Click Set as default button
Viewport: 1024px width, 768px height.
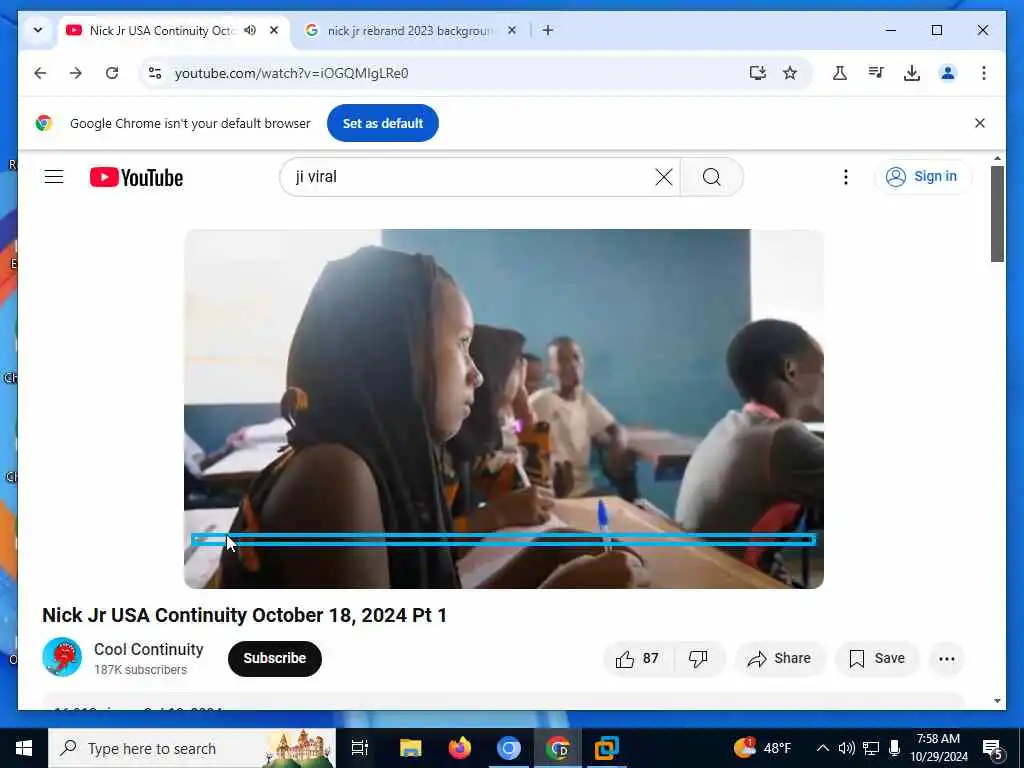click(x=383, y=123)
